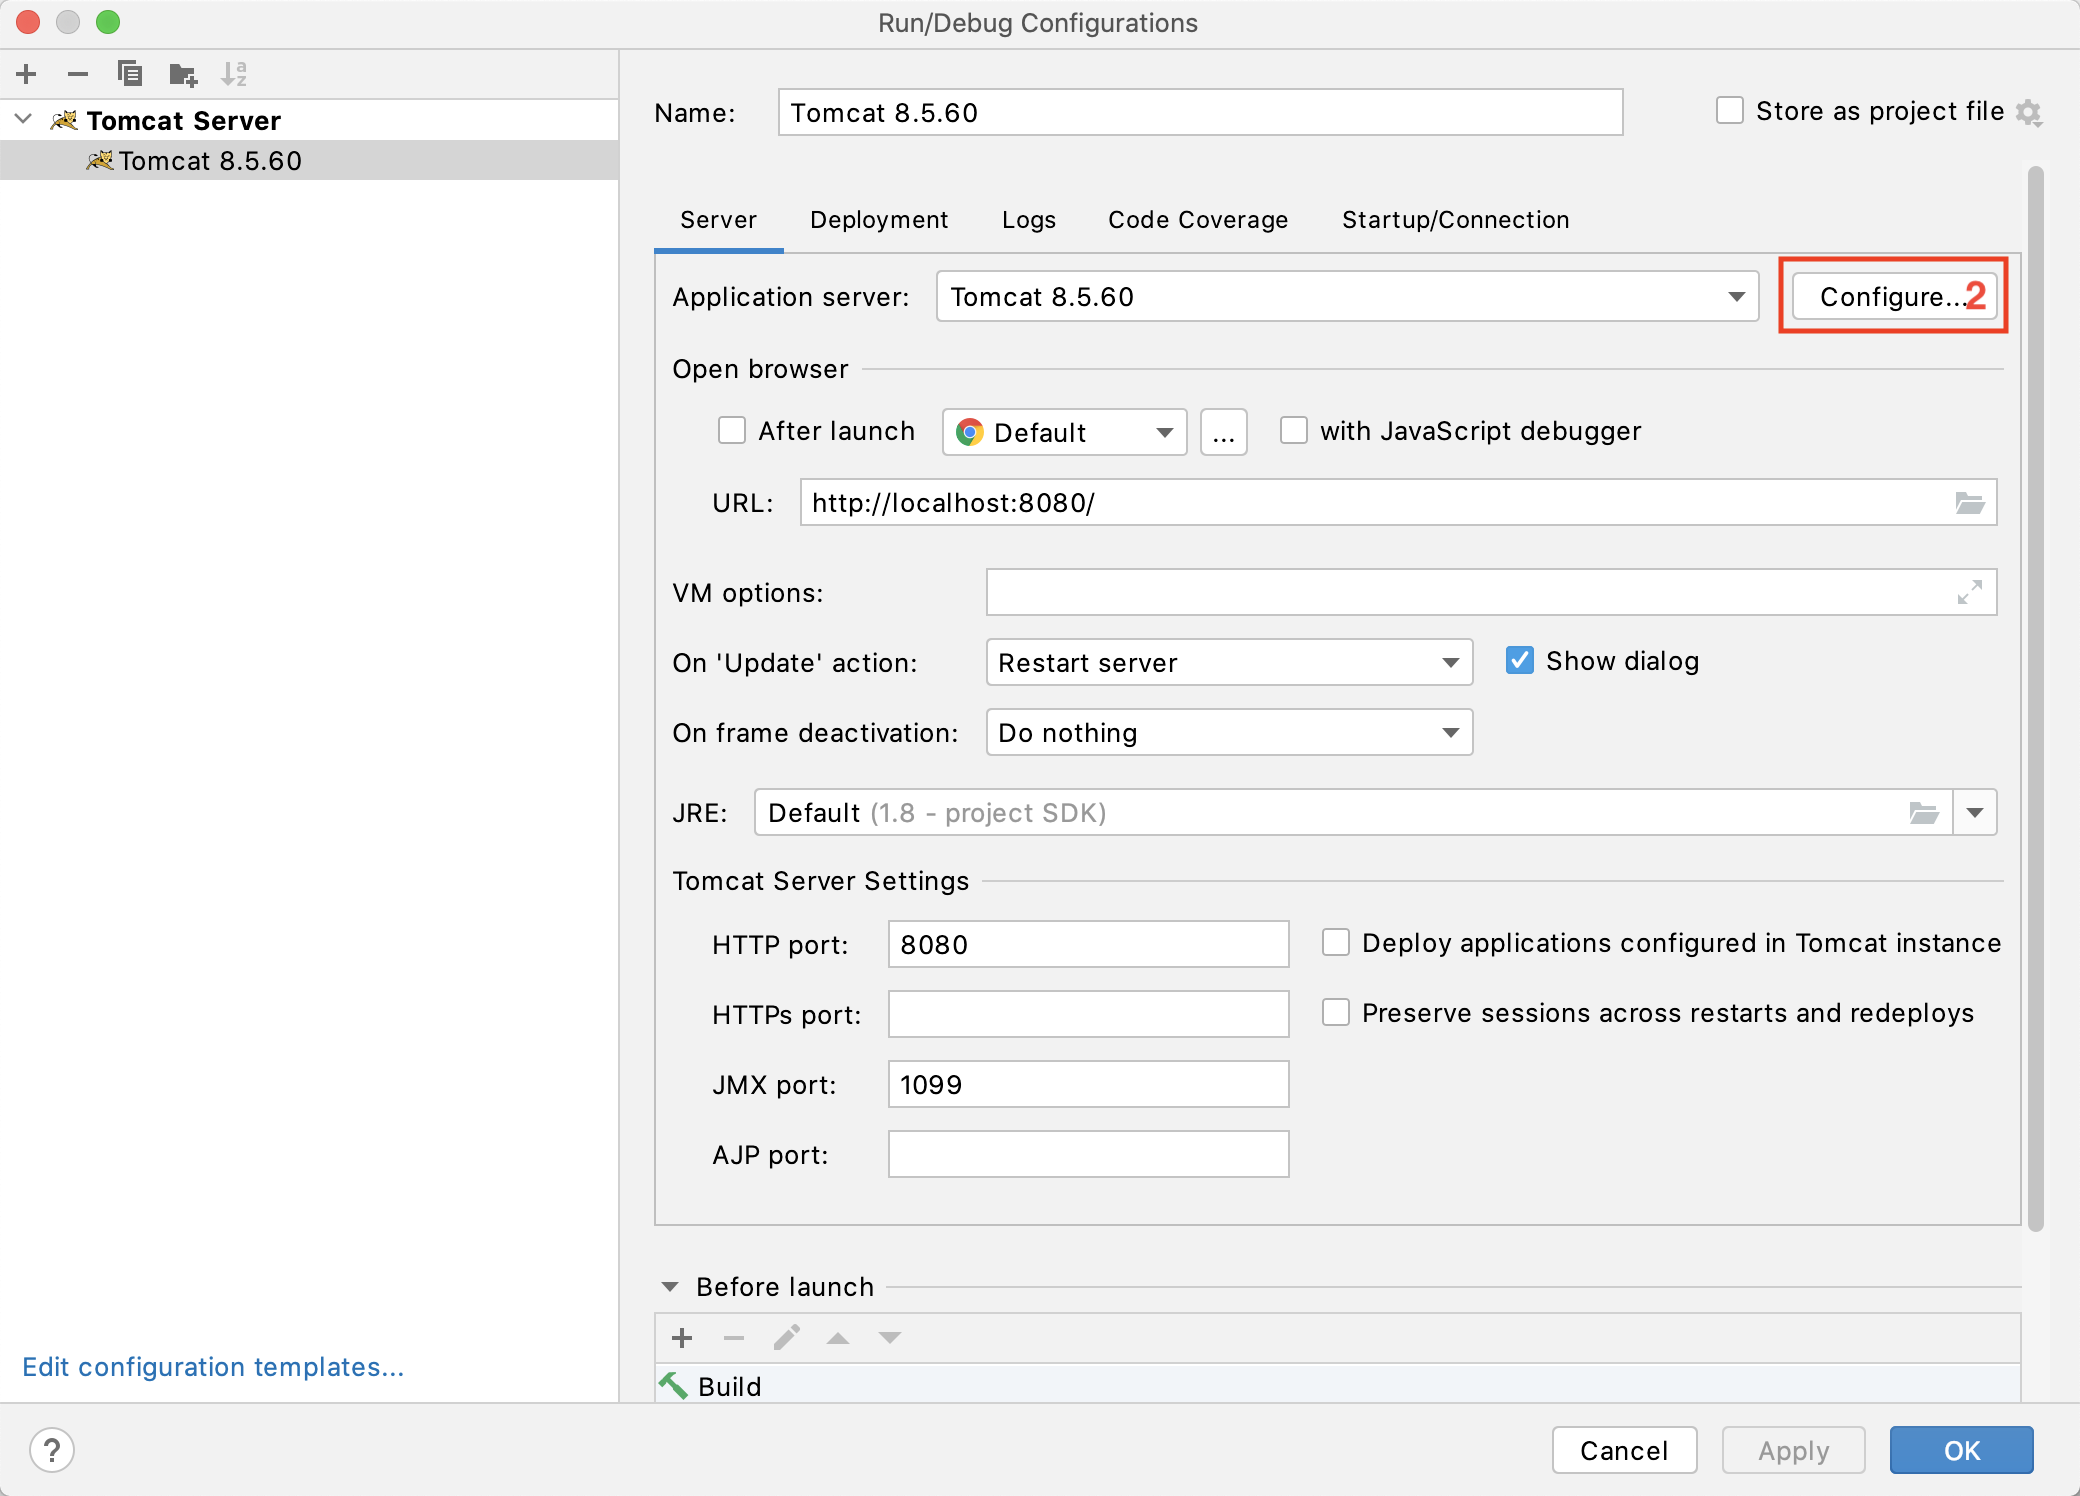Enable Preserve sessions across restarts and redeploys
Viewport: 2080px width, 1496px height.
[1336, 1012]
